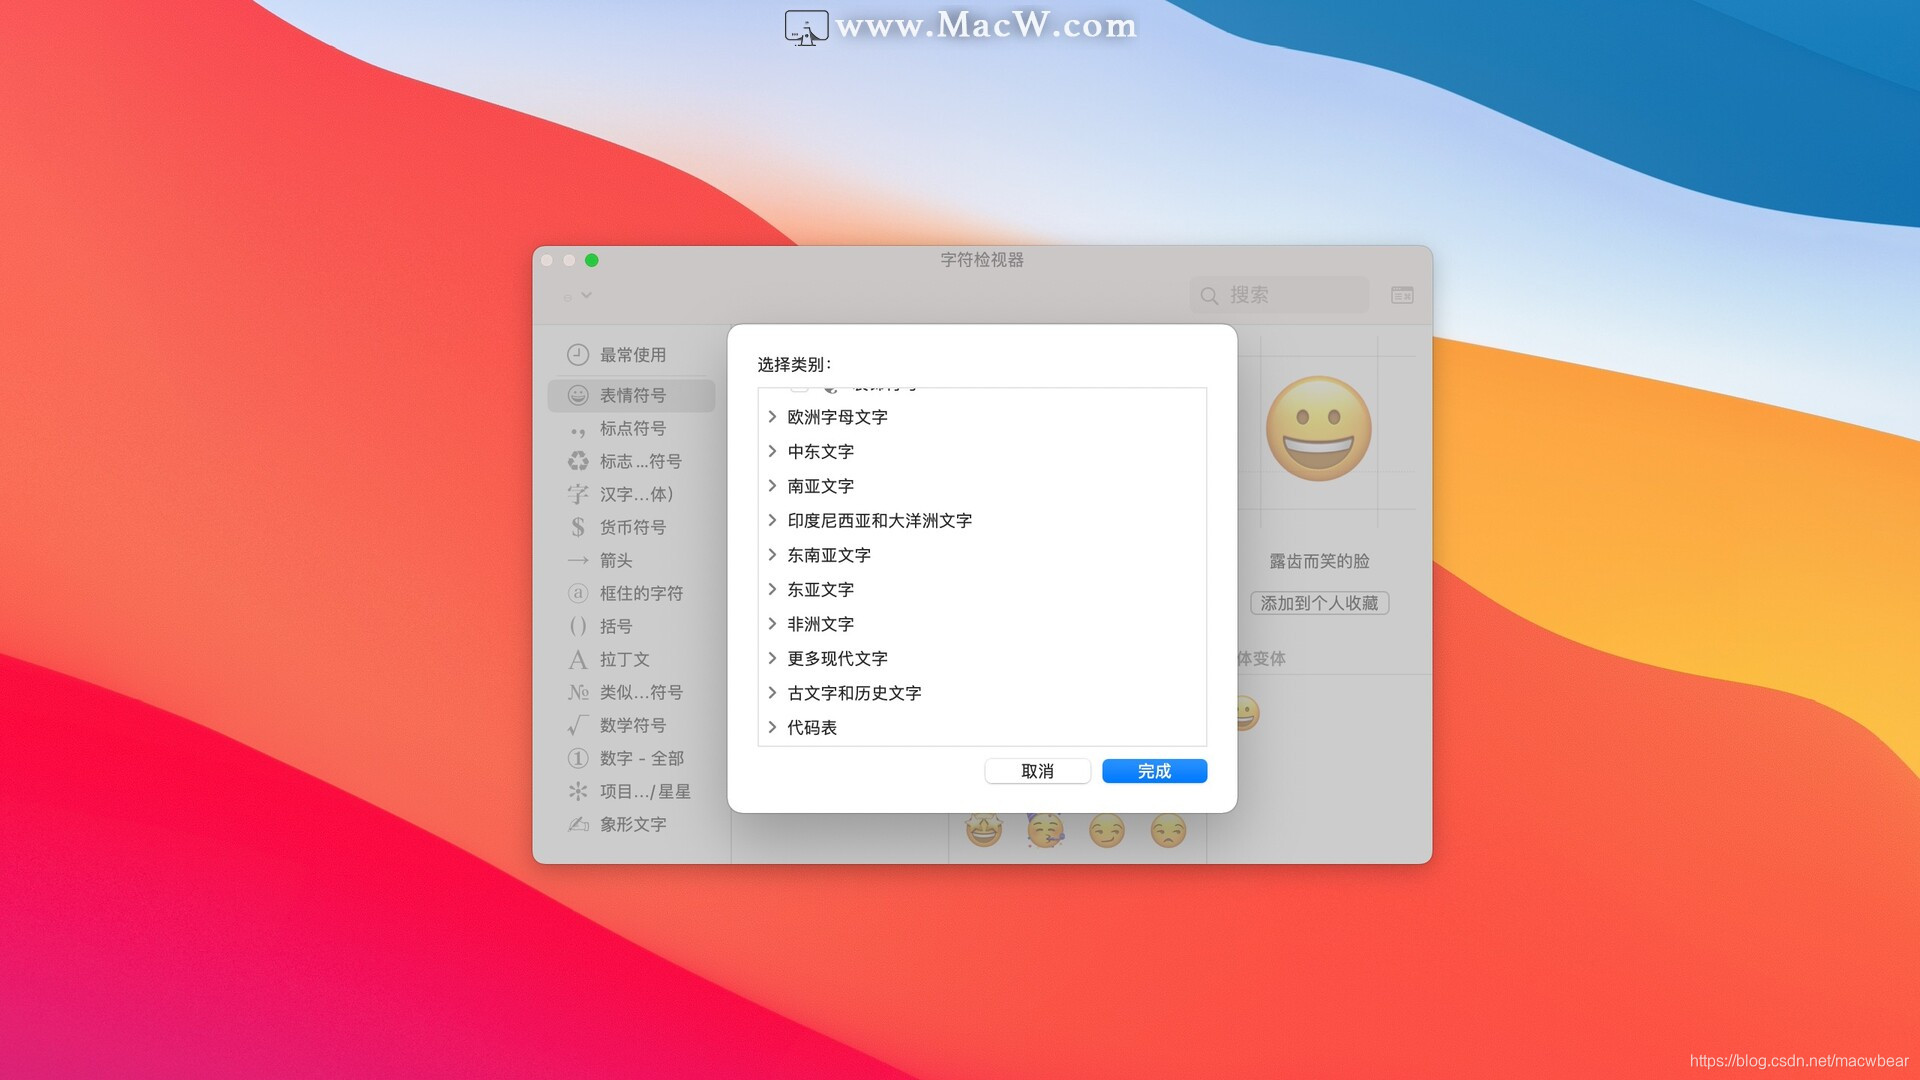Select the 括号 brackets category icon

[x=578, y=626]
